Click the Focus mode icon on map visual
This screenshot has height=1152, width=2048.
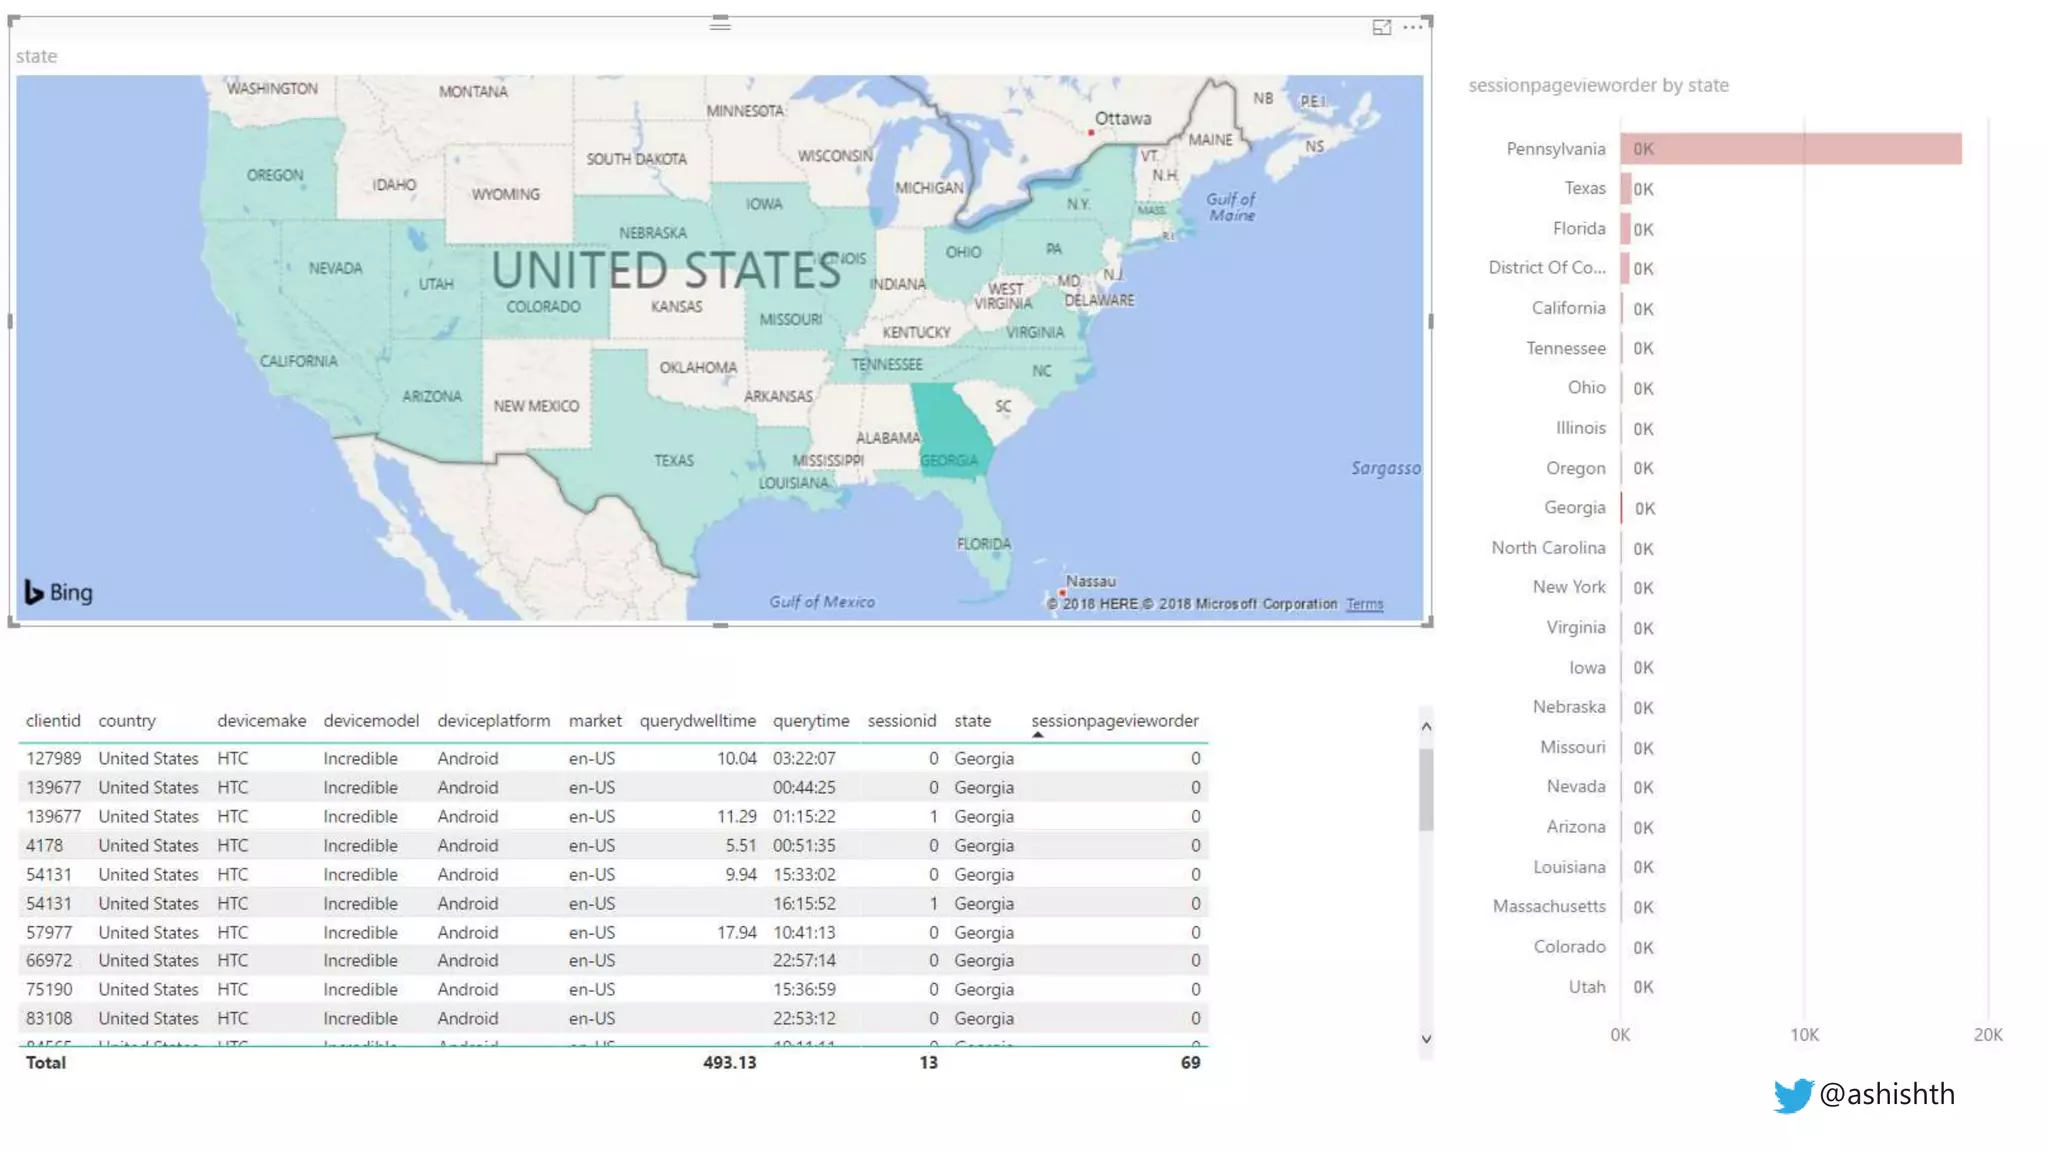pyautogui.click(x=1381, y=27)
